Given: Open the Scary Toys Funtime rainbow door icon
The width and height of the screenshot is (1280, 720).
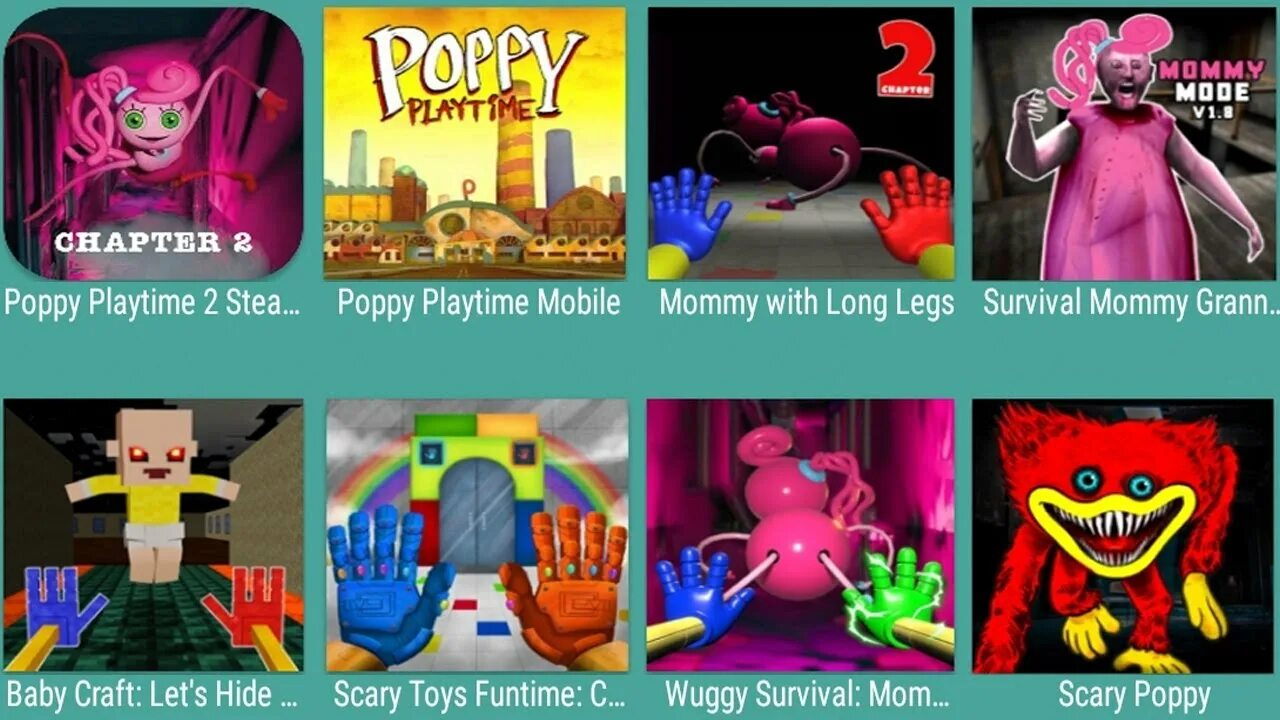Looking at the screenshot, I should 477,535.
